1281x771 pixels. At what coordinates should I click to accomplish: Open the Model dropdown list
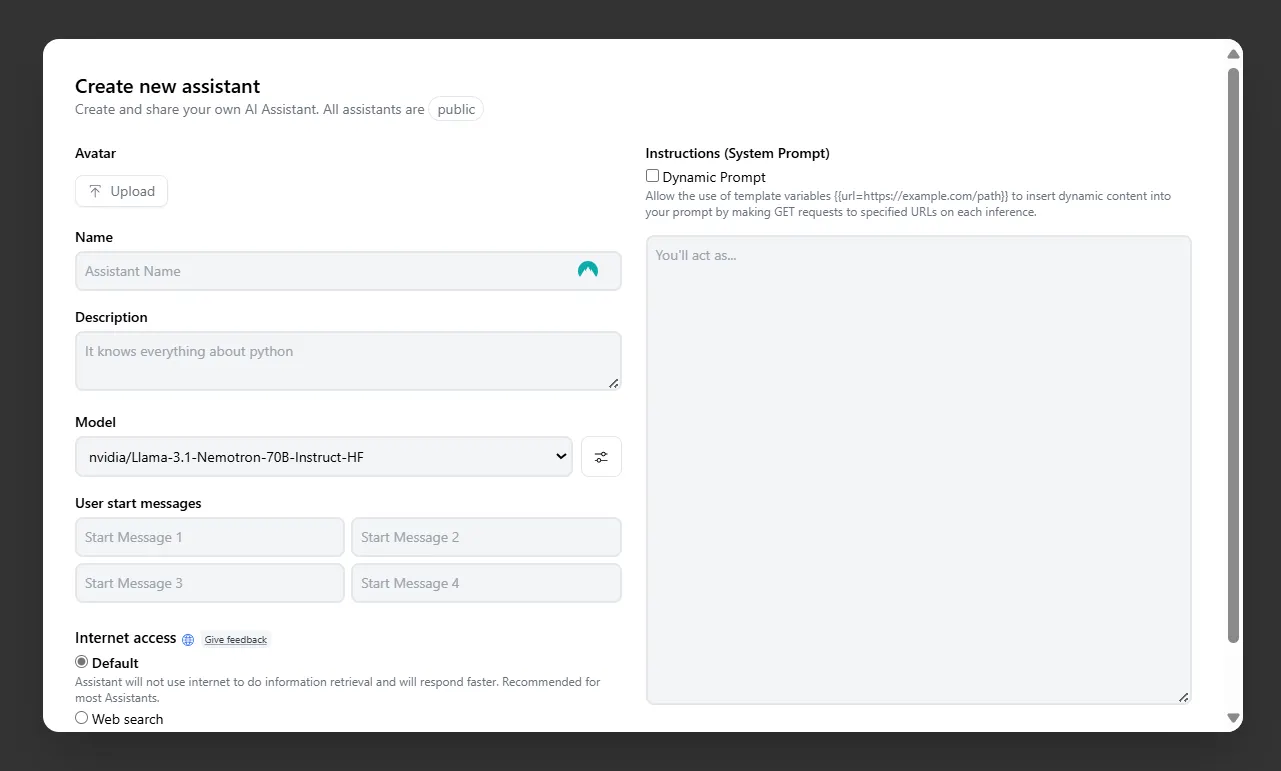coord(323,457)
